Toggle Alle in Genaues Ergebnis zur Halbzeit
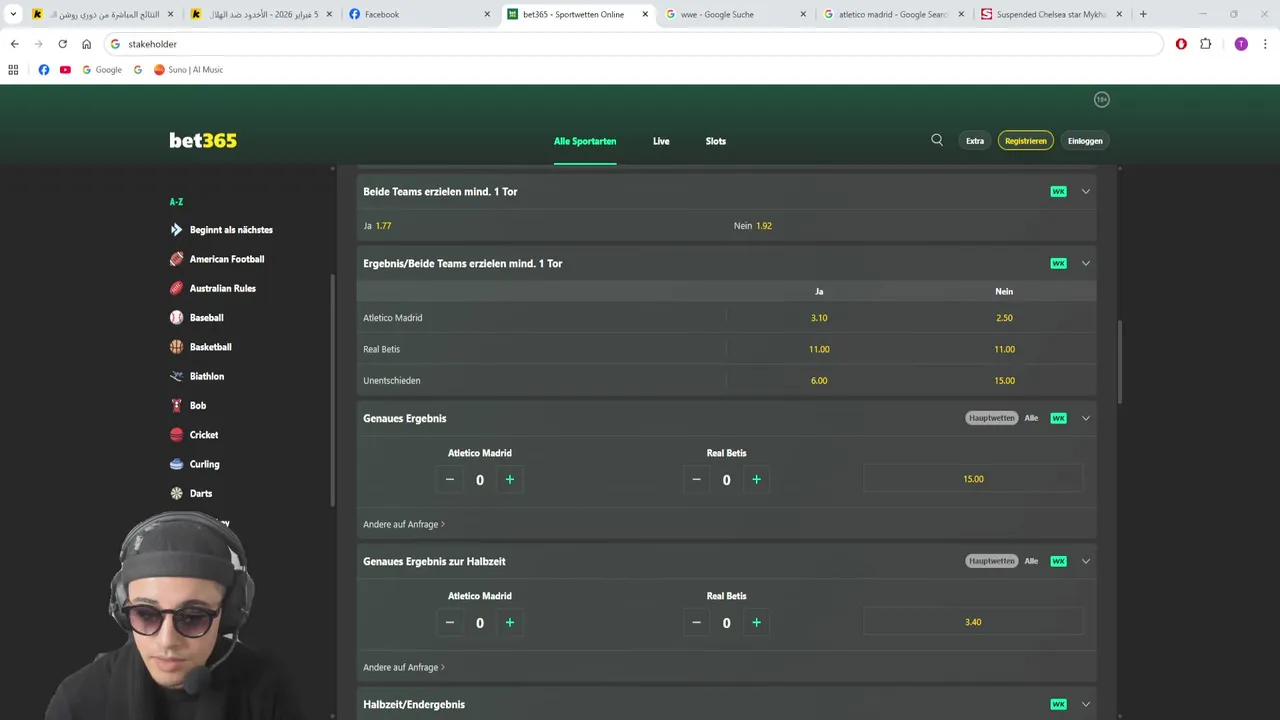Viewport: 1280px width, 720px height. click(x=1031, y=561)
